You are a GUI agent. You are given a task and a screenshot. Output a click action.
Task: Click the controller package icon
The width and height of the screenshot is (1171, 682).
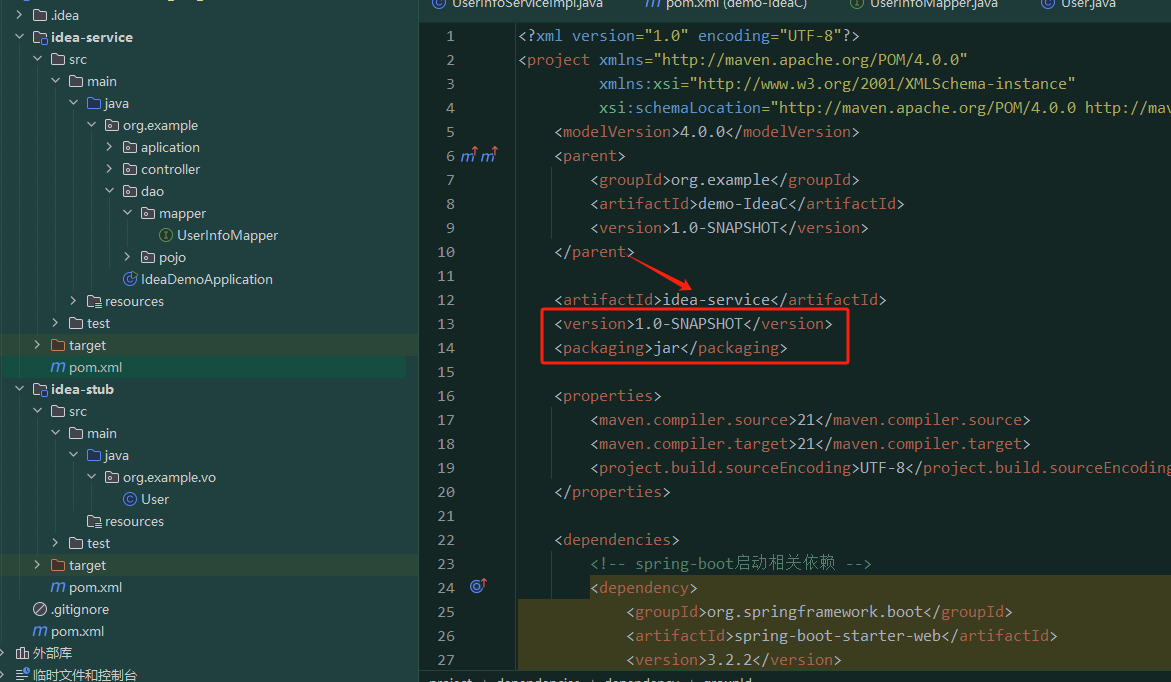pos(130,169)
